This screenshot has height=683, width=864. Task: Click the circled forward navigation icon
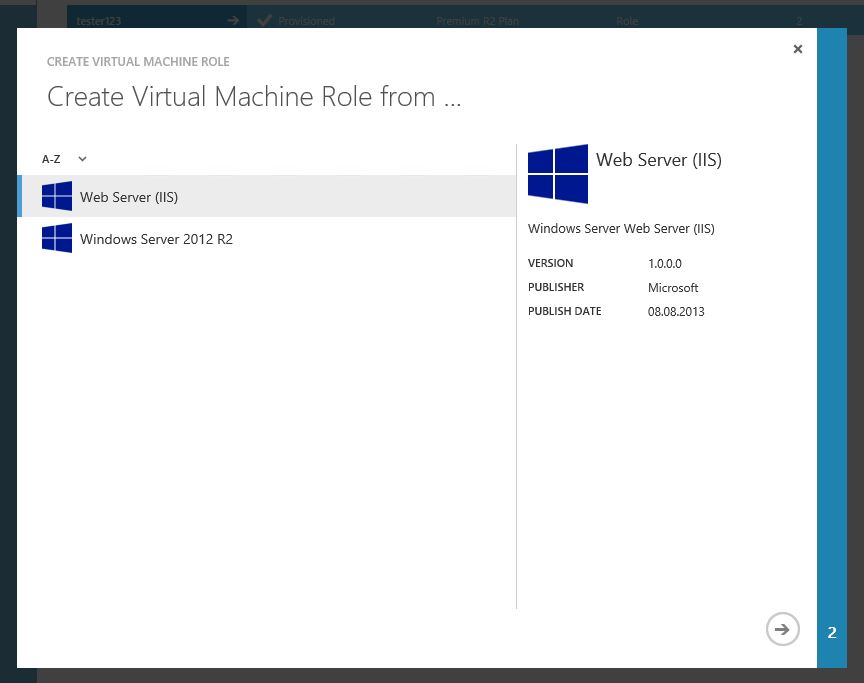(782, 629)
